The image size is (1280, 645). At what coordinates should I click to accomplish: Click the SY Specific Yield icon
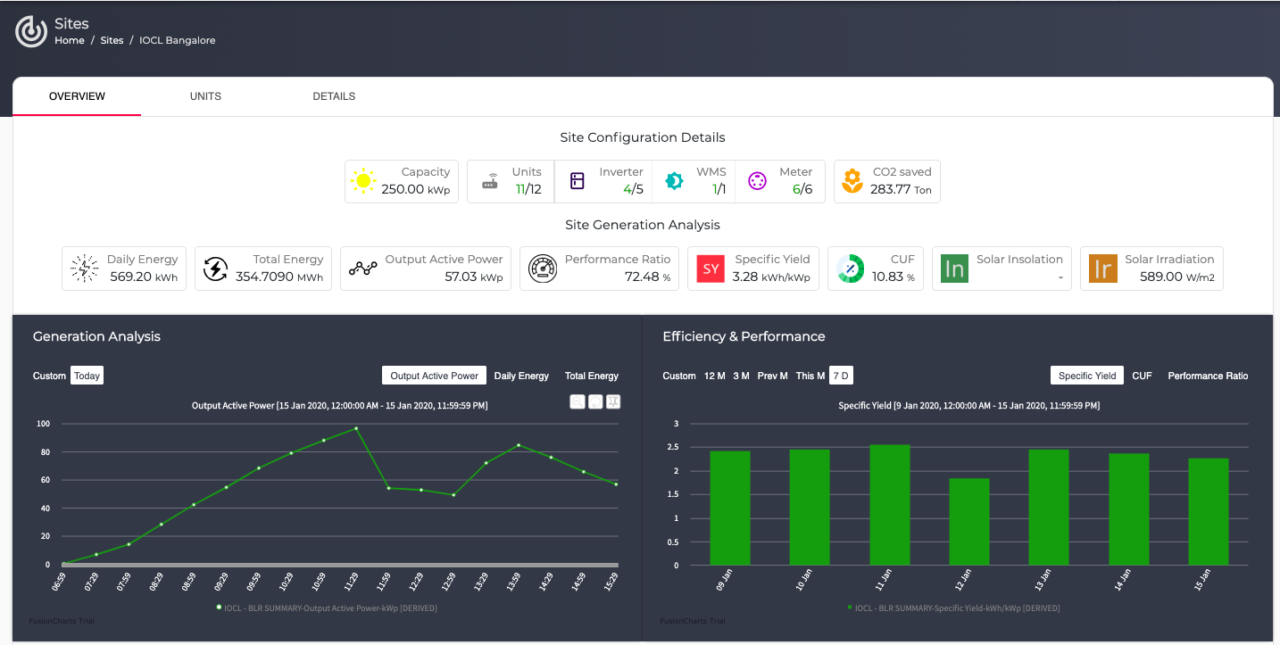click(710, 268)
